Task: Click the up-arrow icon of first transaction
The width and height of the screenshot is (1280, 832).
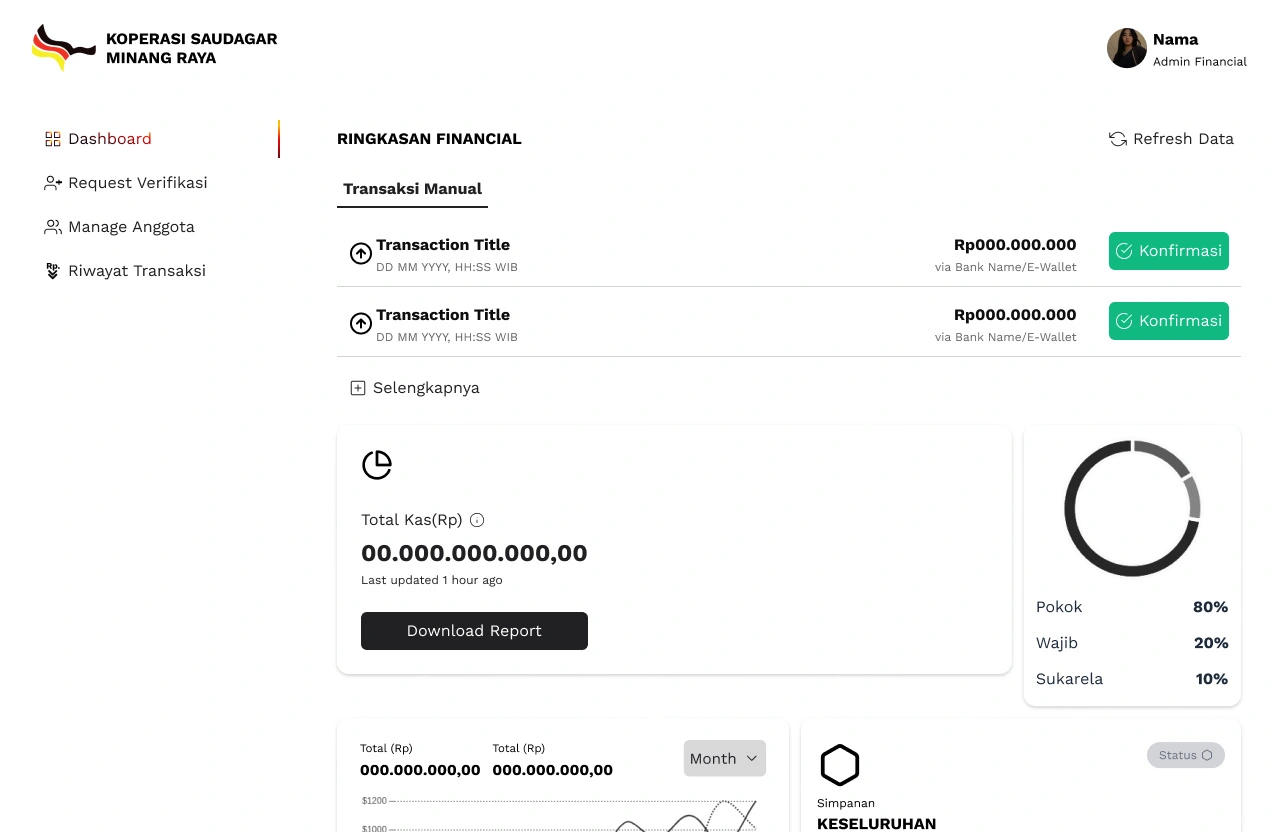Action: [361, 254]
